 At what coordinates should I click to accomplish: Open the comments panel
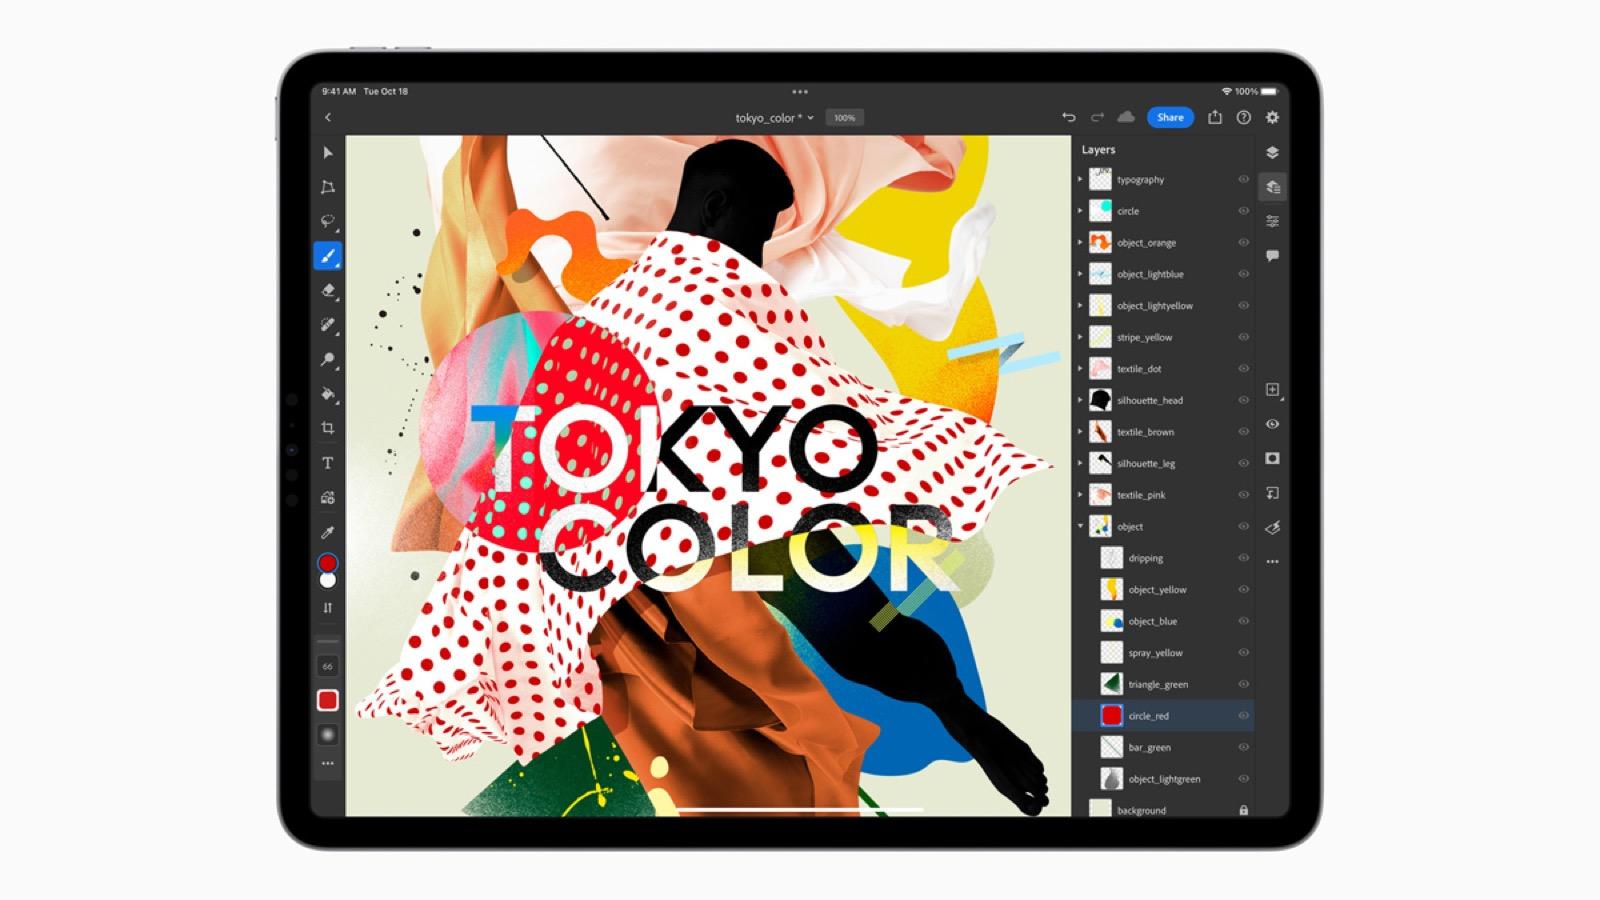[1272, 256]
